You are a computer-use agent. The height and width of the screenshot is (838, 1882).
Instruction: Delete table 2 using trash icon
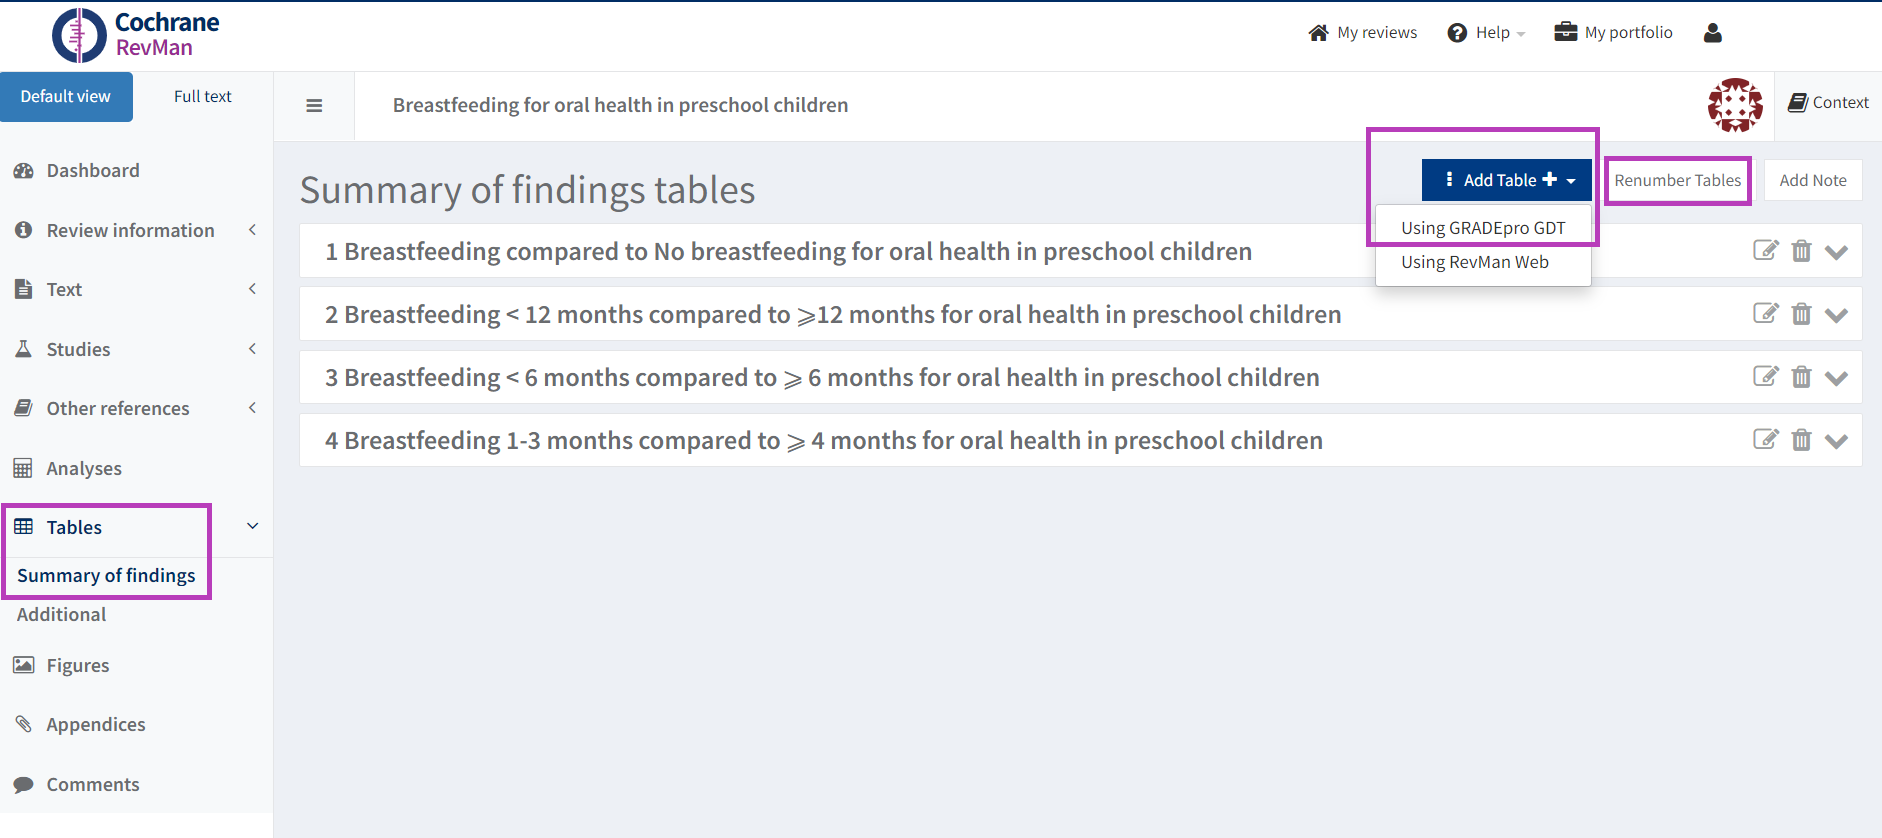pyautogui.click(x=1801, y=314)
